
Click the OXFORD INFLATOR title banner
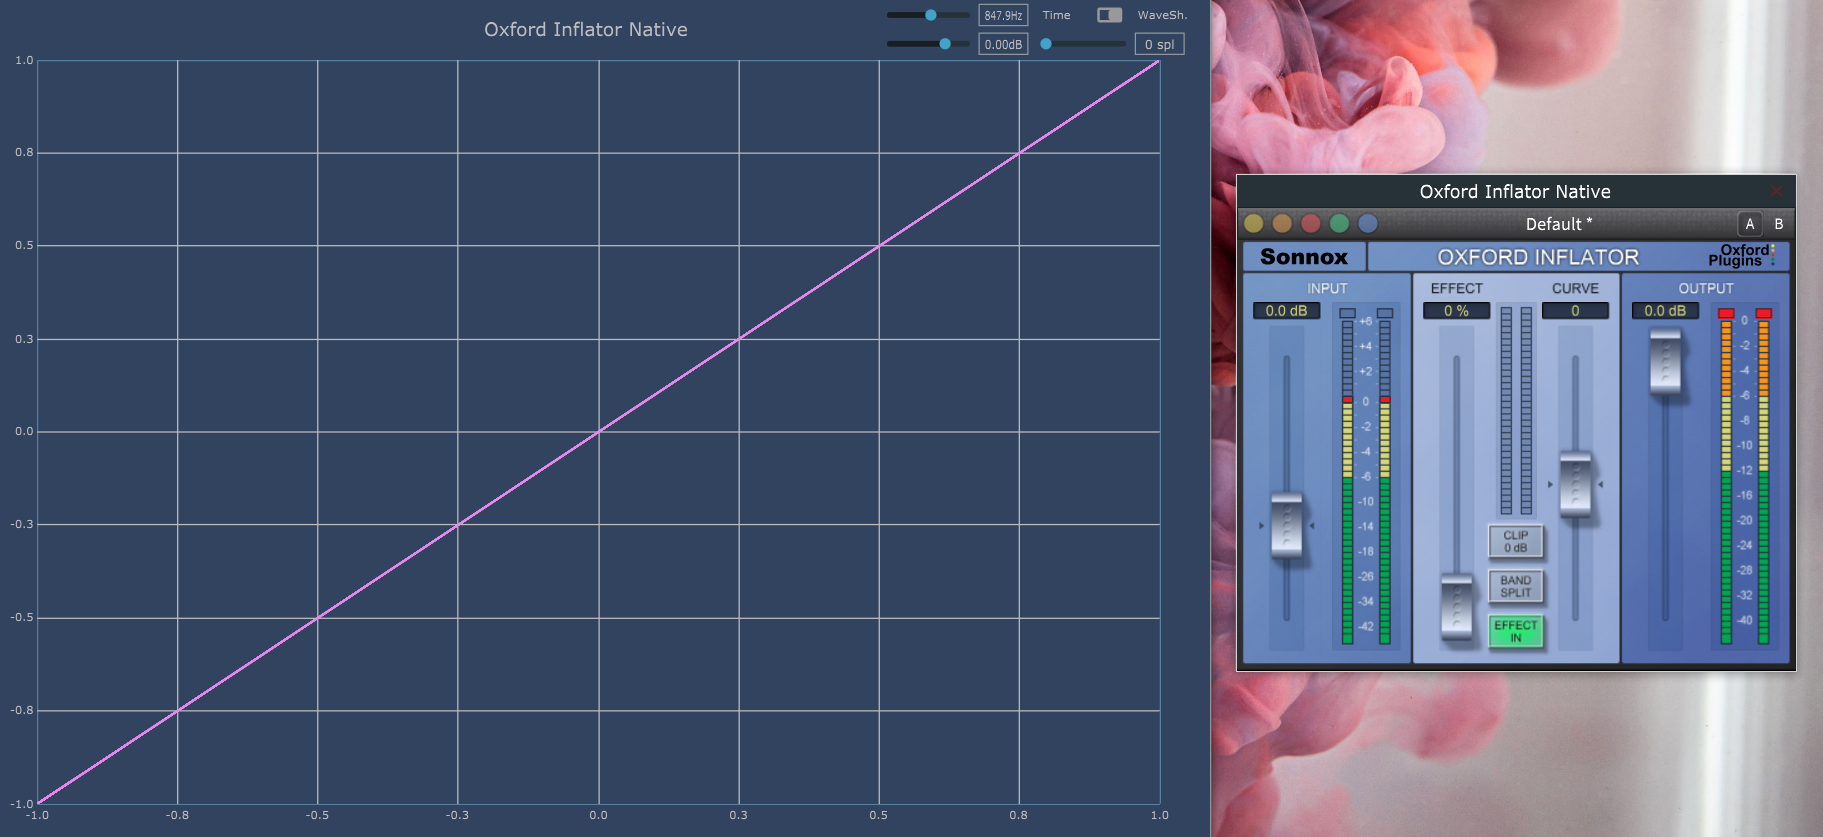1538,257
